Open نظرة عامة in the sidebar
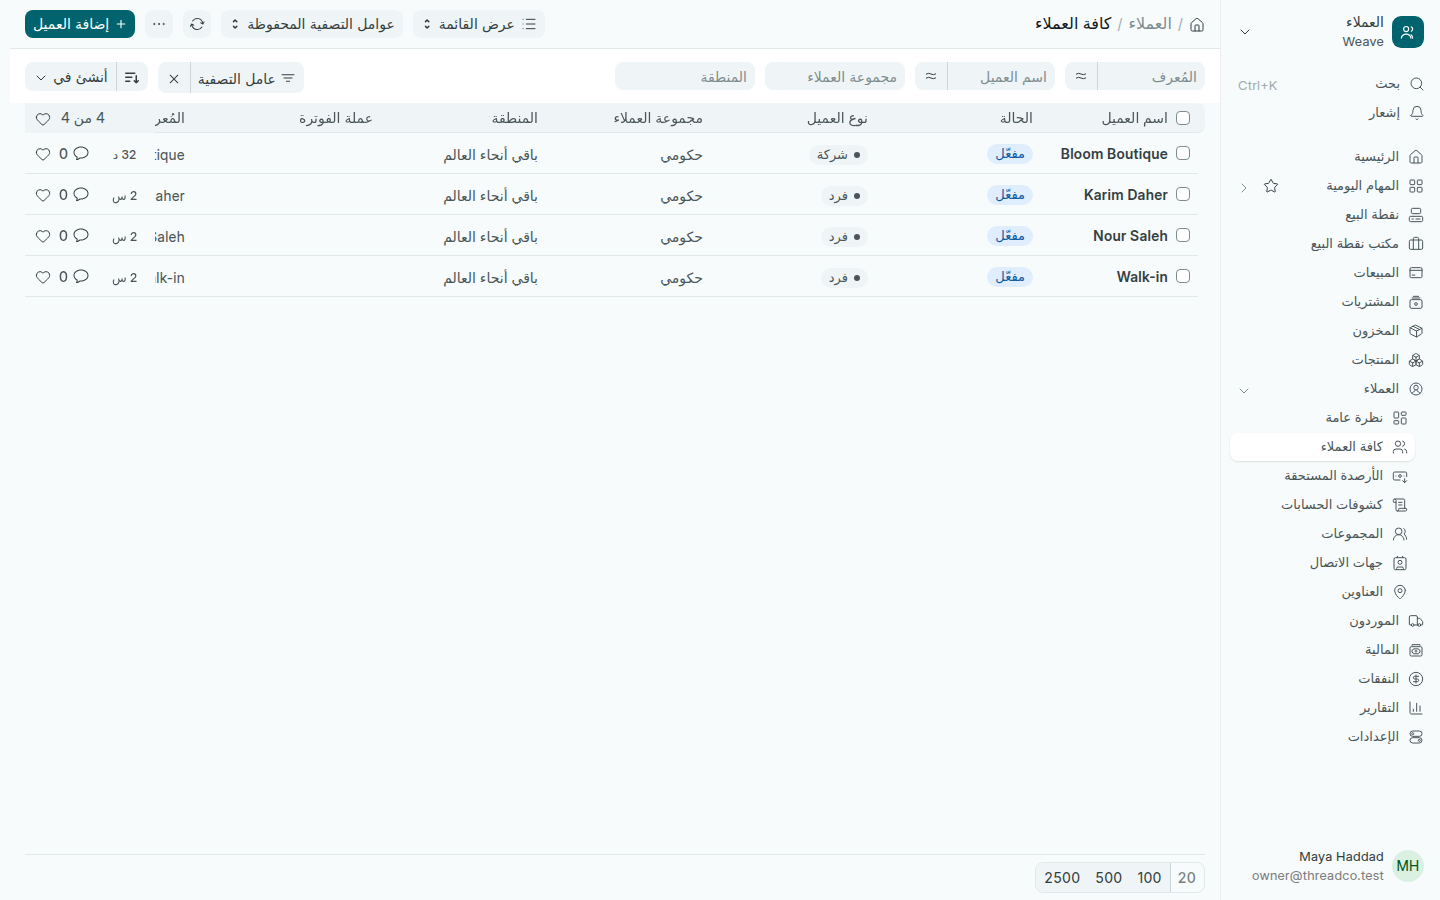The width and height of the screenshot is (1440, 900). 1323,418
